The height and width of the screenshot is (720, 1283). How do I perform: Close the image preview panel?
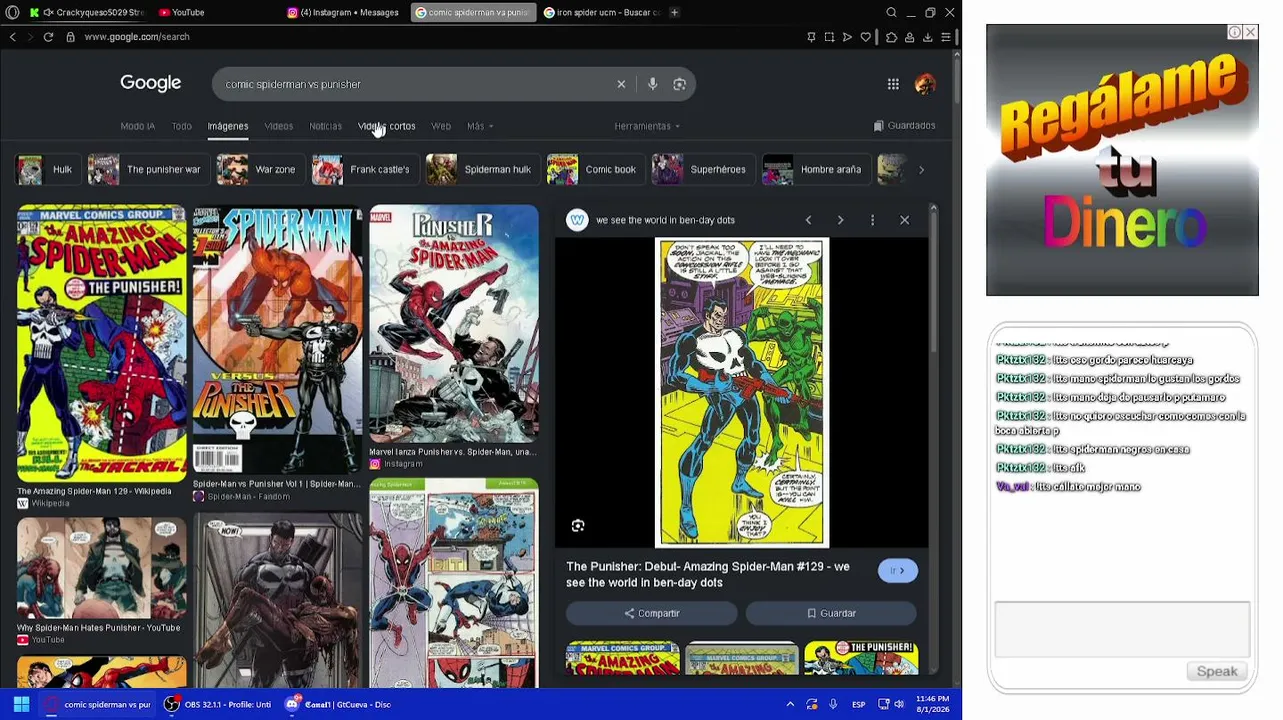pos(904,220)
